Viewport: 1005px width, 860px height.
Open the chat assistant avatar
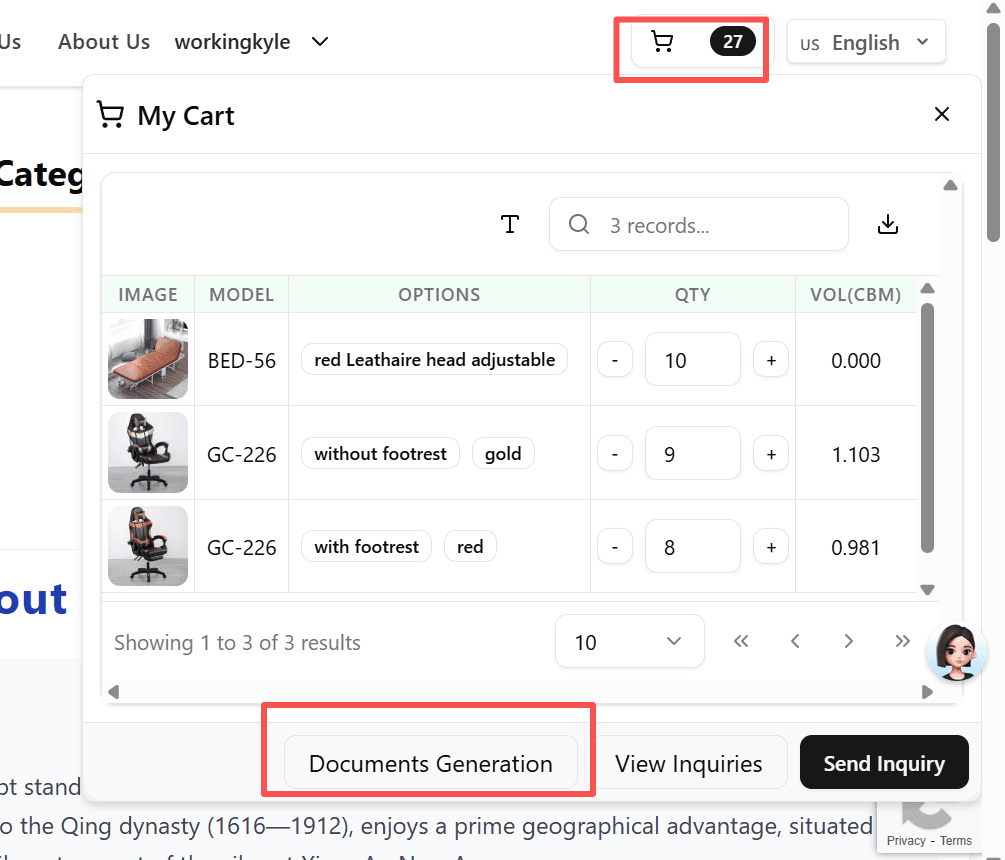[x=956, y=652]
